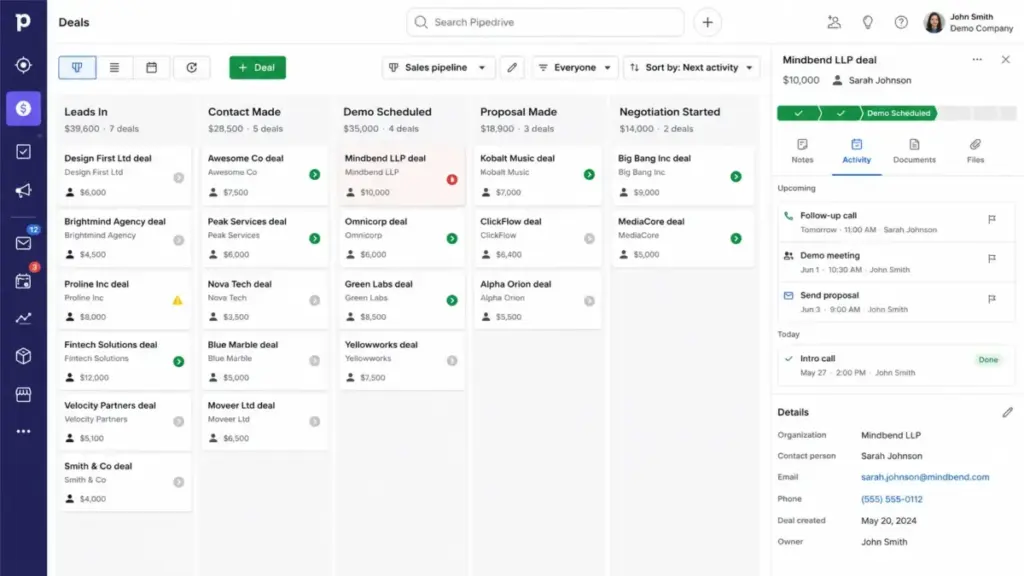Open the Pipedrive logo home
This screenshot has height=576, width=1024.
(23, 22)
